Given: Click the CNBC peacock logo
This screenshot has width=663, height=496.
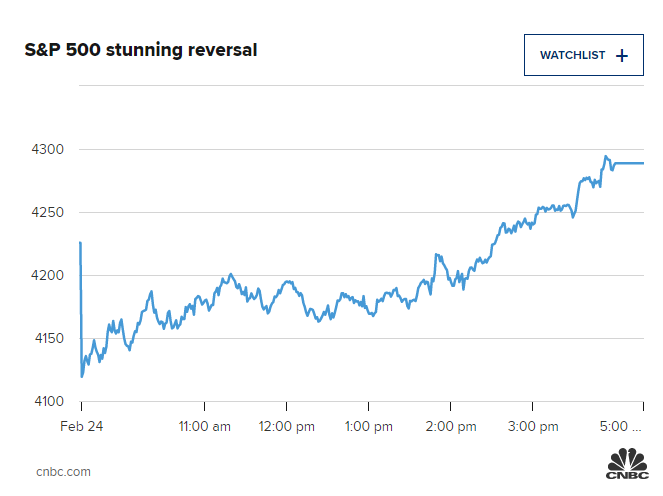Looking at the screenshot, I should [x=626, y=465].
